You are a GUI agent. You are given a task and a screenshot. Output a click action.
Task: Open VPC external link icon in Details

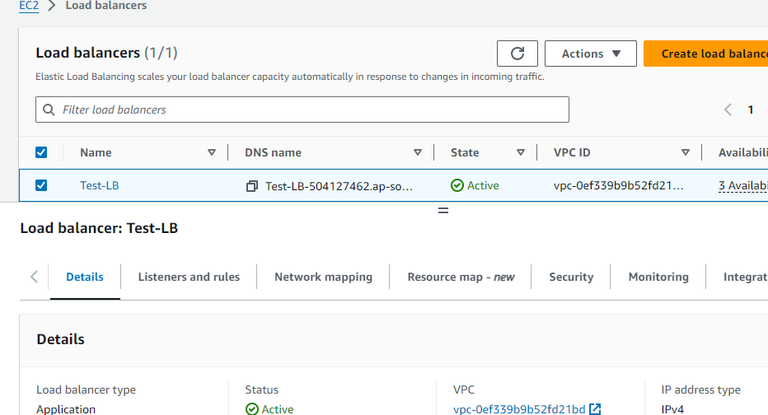(595, 409)
